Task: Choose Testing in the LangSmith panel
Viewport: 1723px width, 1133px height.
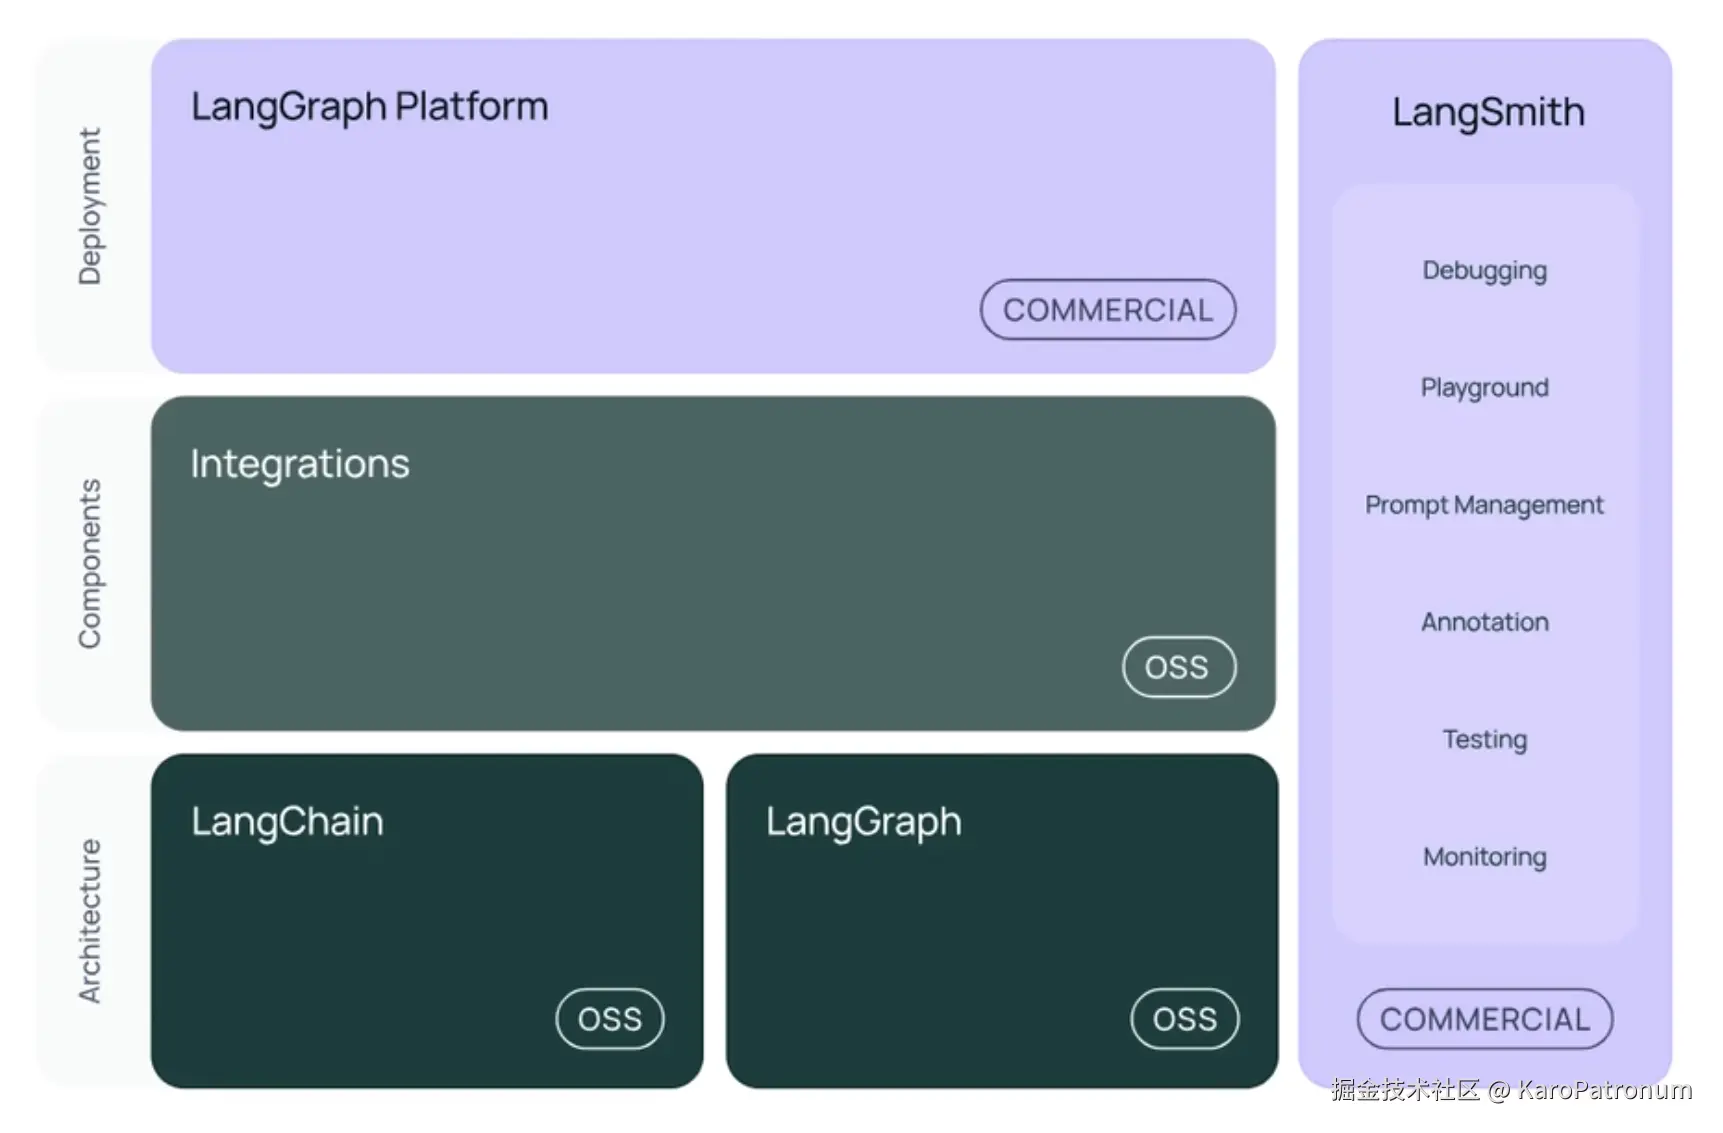Action: pyautogui.click(x=1484, y=739)
